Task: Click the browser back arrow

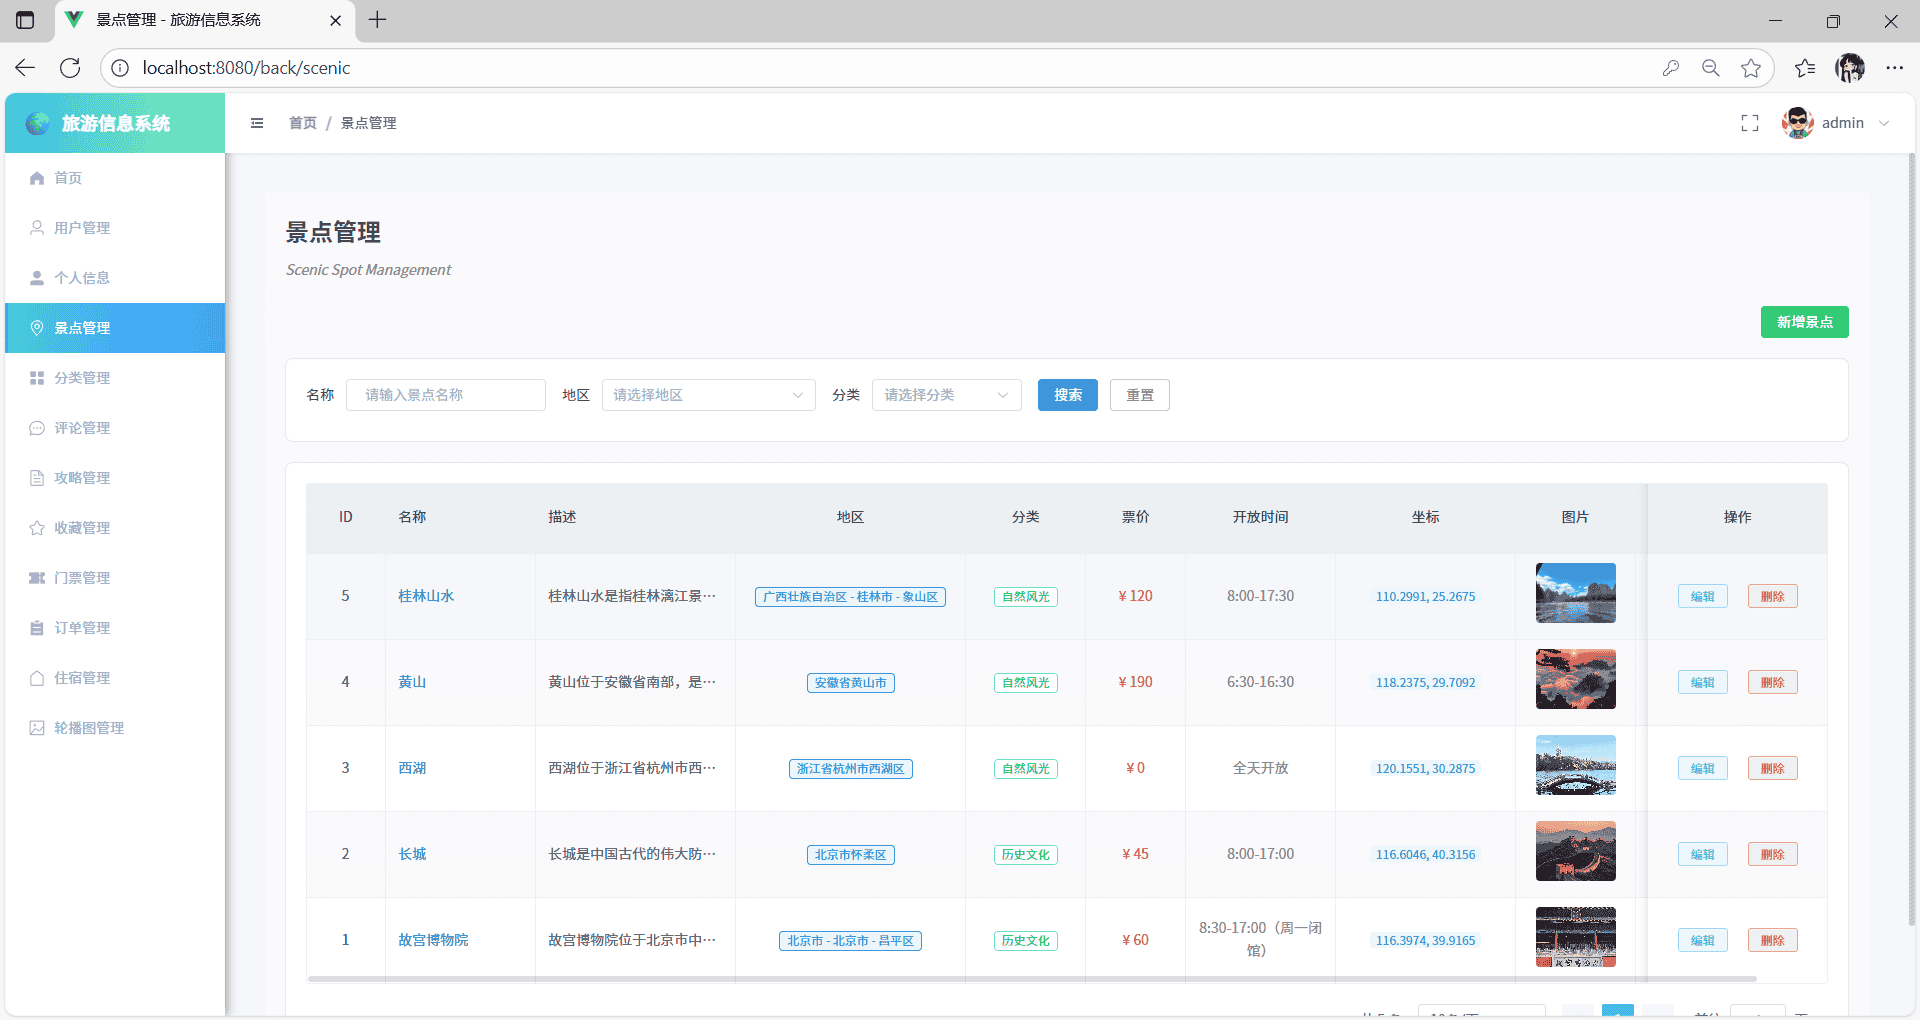Action: click(x=25, y=68)
